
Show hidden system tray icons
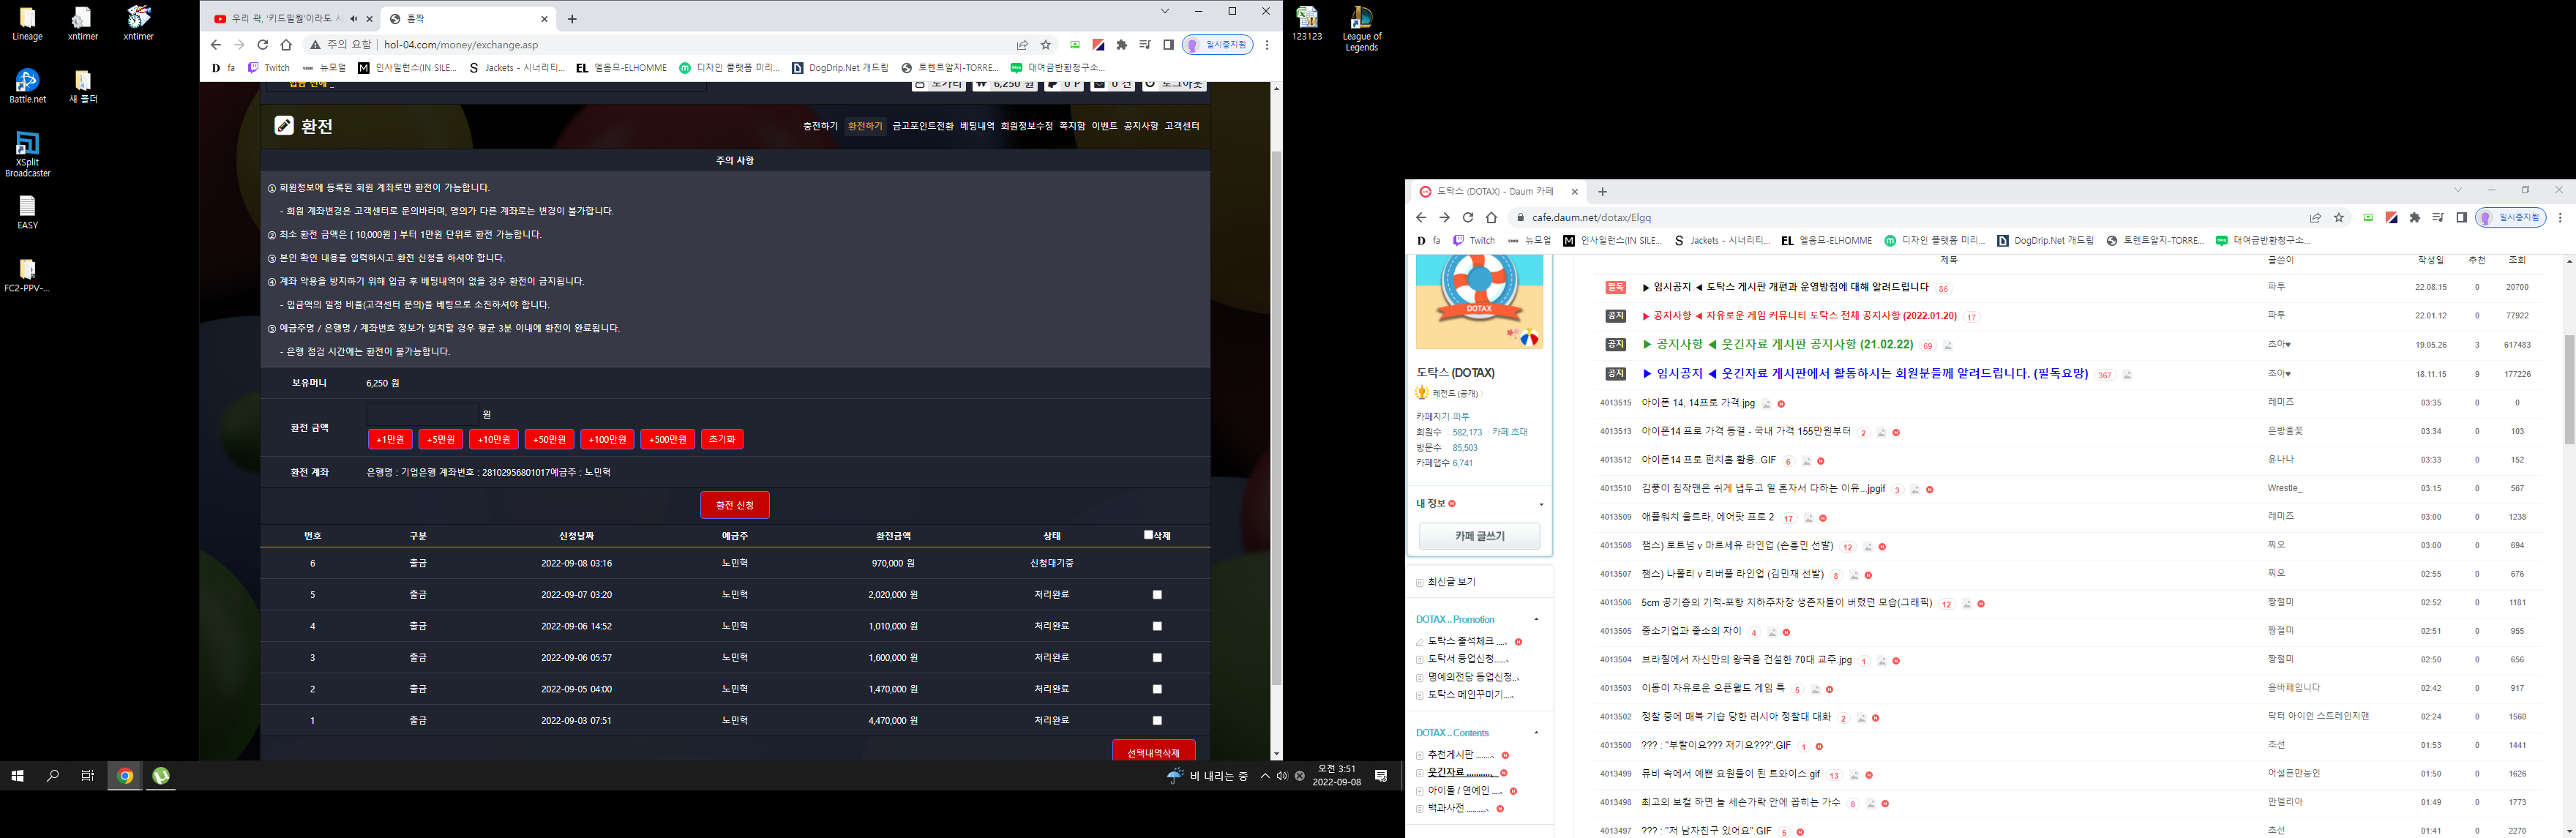click(x=1265, y=776)
